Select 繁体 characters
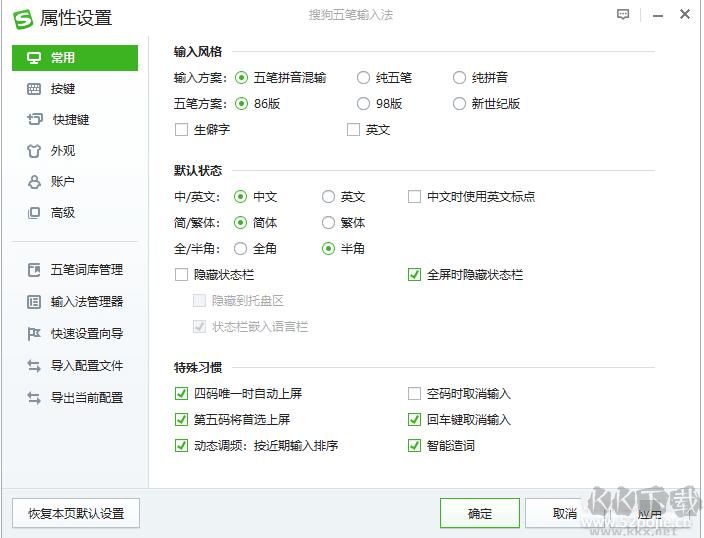Image resolution: width=704 pixels, height=538 pixels. point(329,223)
